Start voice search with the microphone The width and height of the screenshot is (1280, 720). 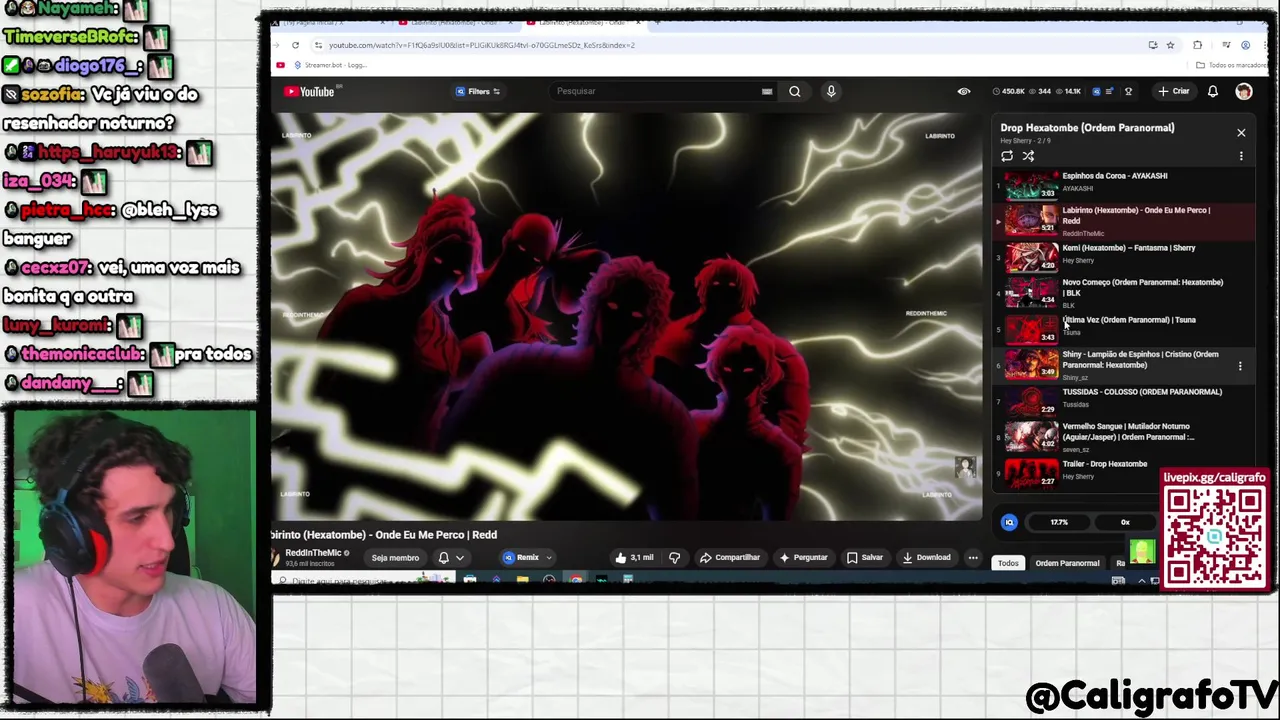coord(831,91)
